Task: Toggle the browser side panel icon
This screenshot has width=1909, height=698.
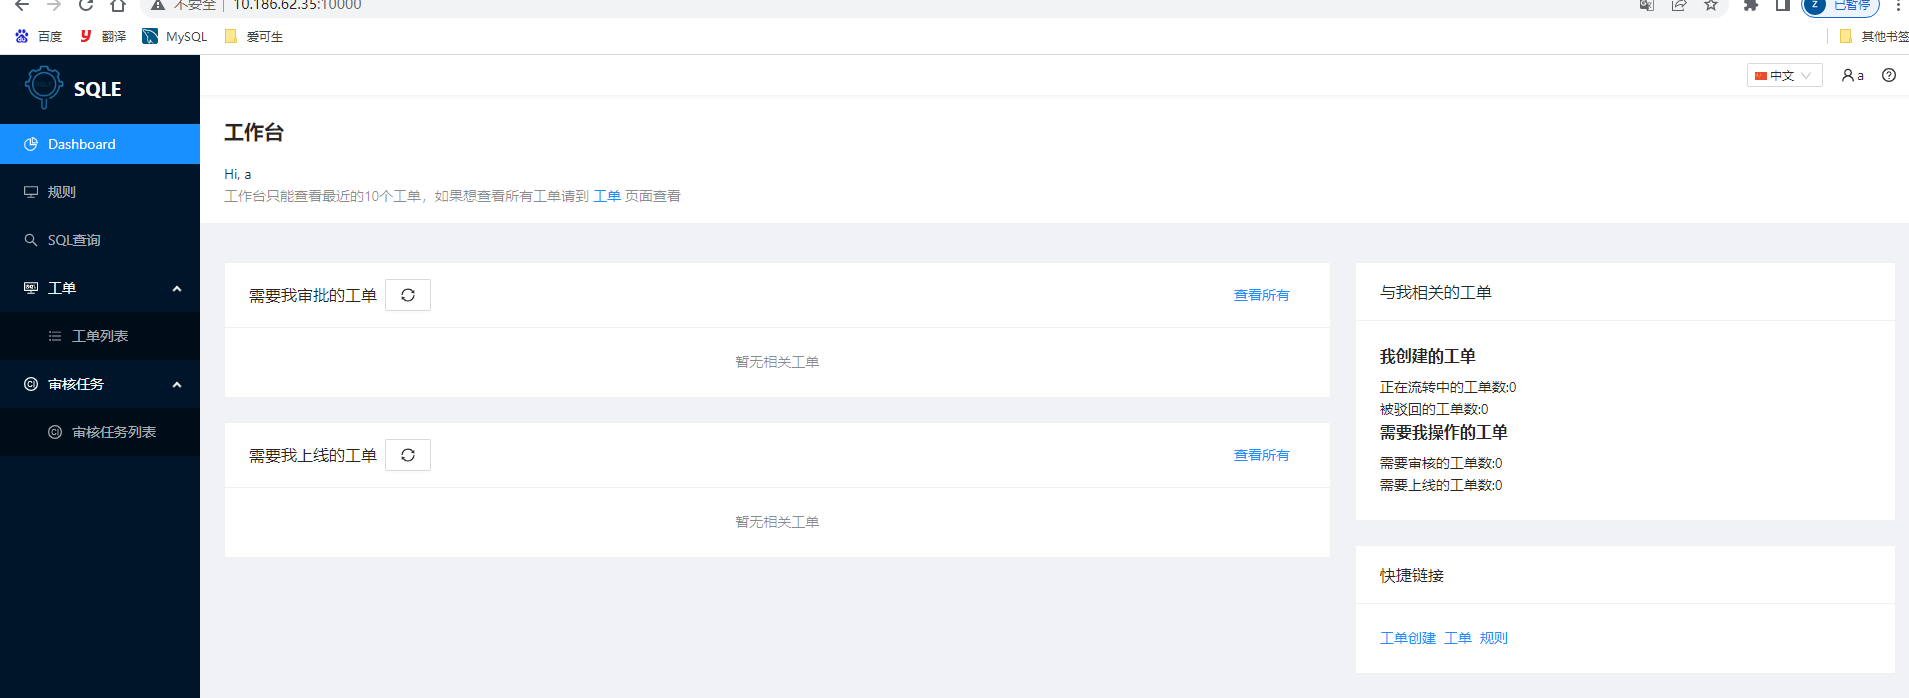Action: click(1783, 5)
